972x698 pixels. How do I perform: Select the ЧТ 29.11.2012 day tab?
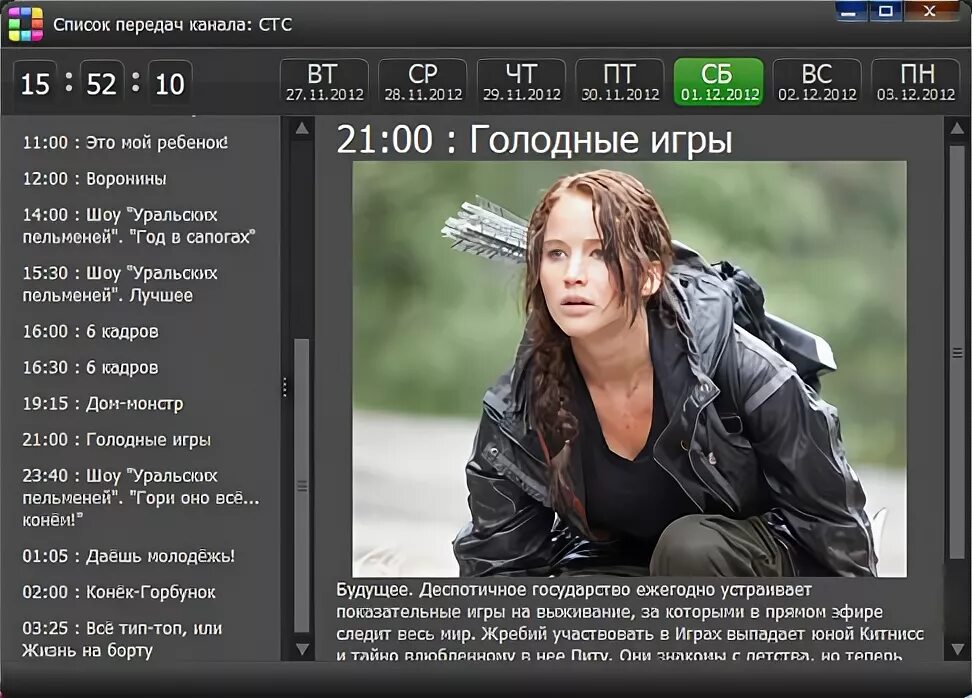[521, 82]
